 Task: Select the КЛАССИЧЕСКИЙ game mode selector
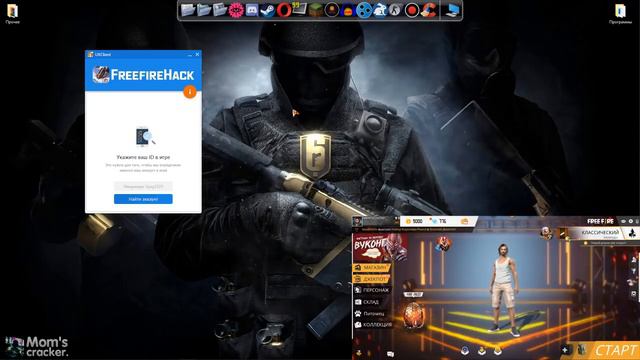[600, 233]
